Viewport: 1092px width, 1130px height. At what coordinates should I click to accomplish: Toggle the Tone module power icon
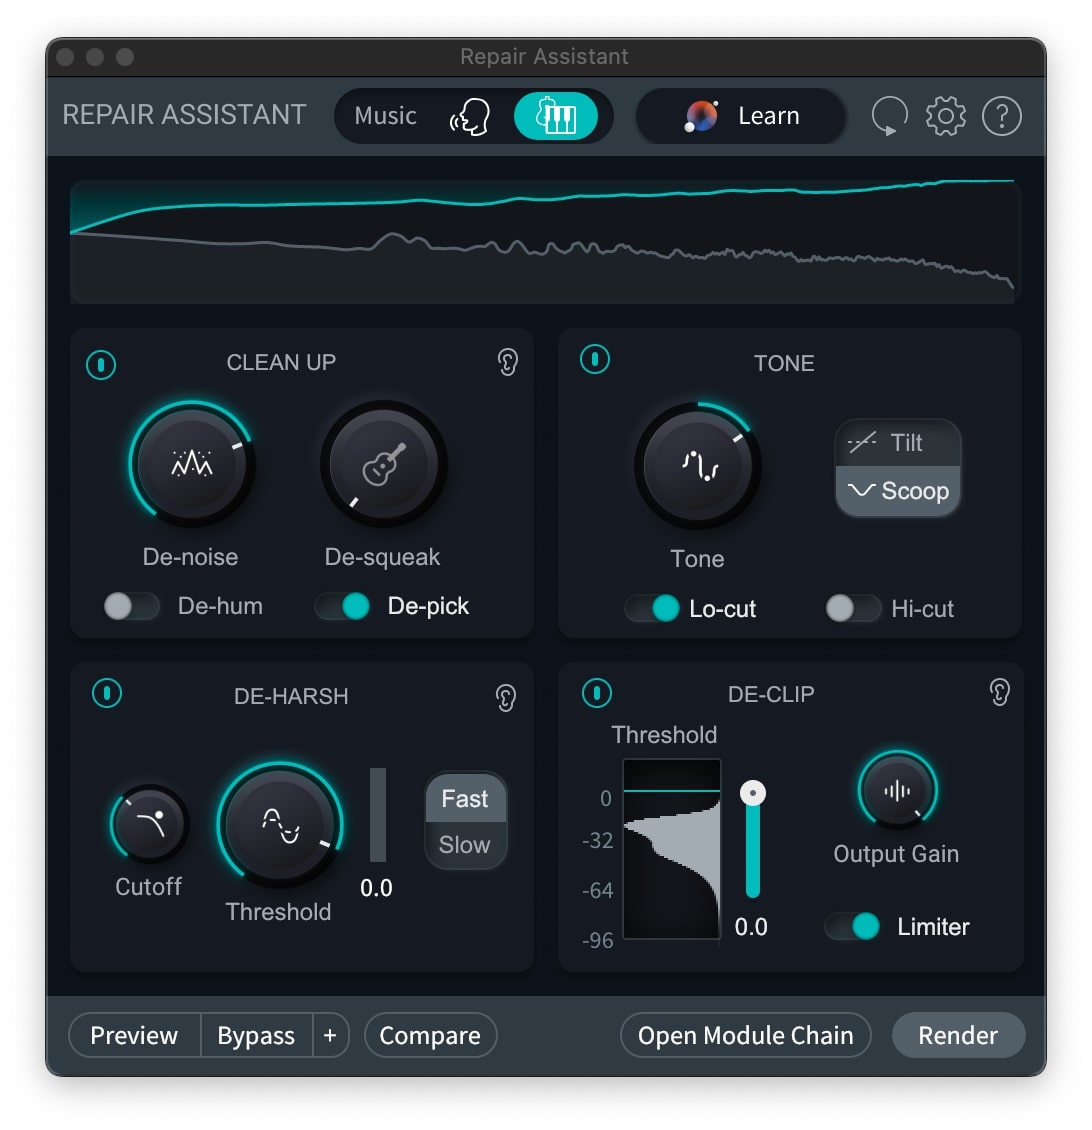pyautogui.click(x=595, y=360)
